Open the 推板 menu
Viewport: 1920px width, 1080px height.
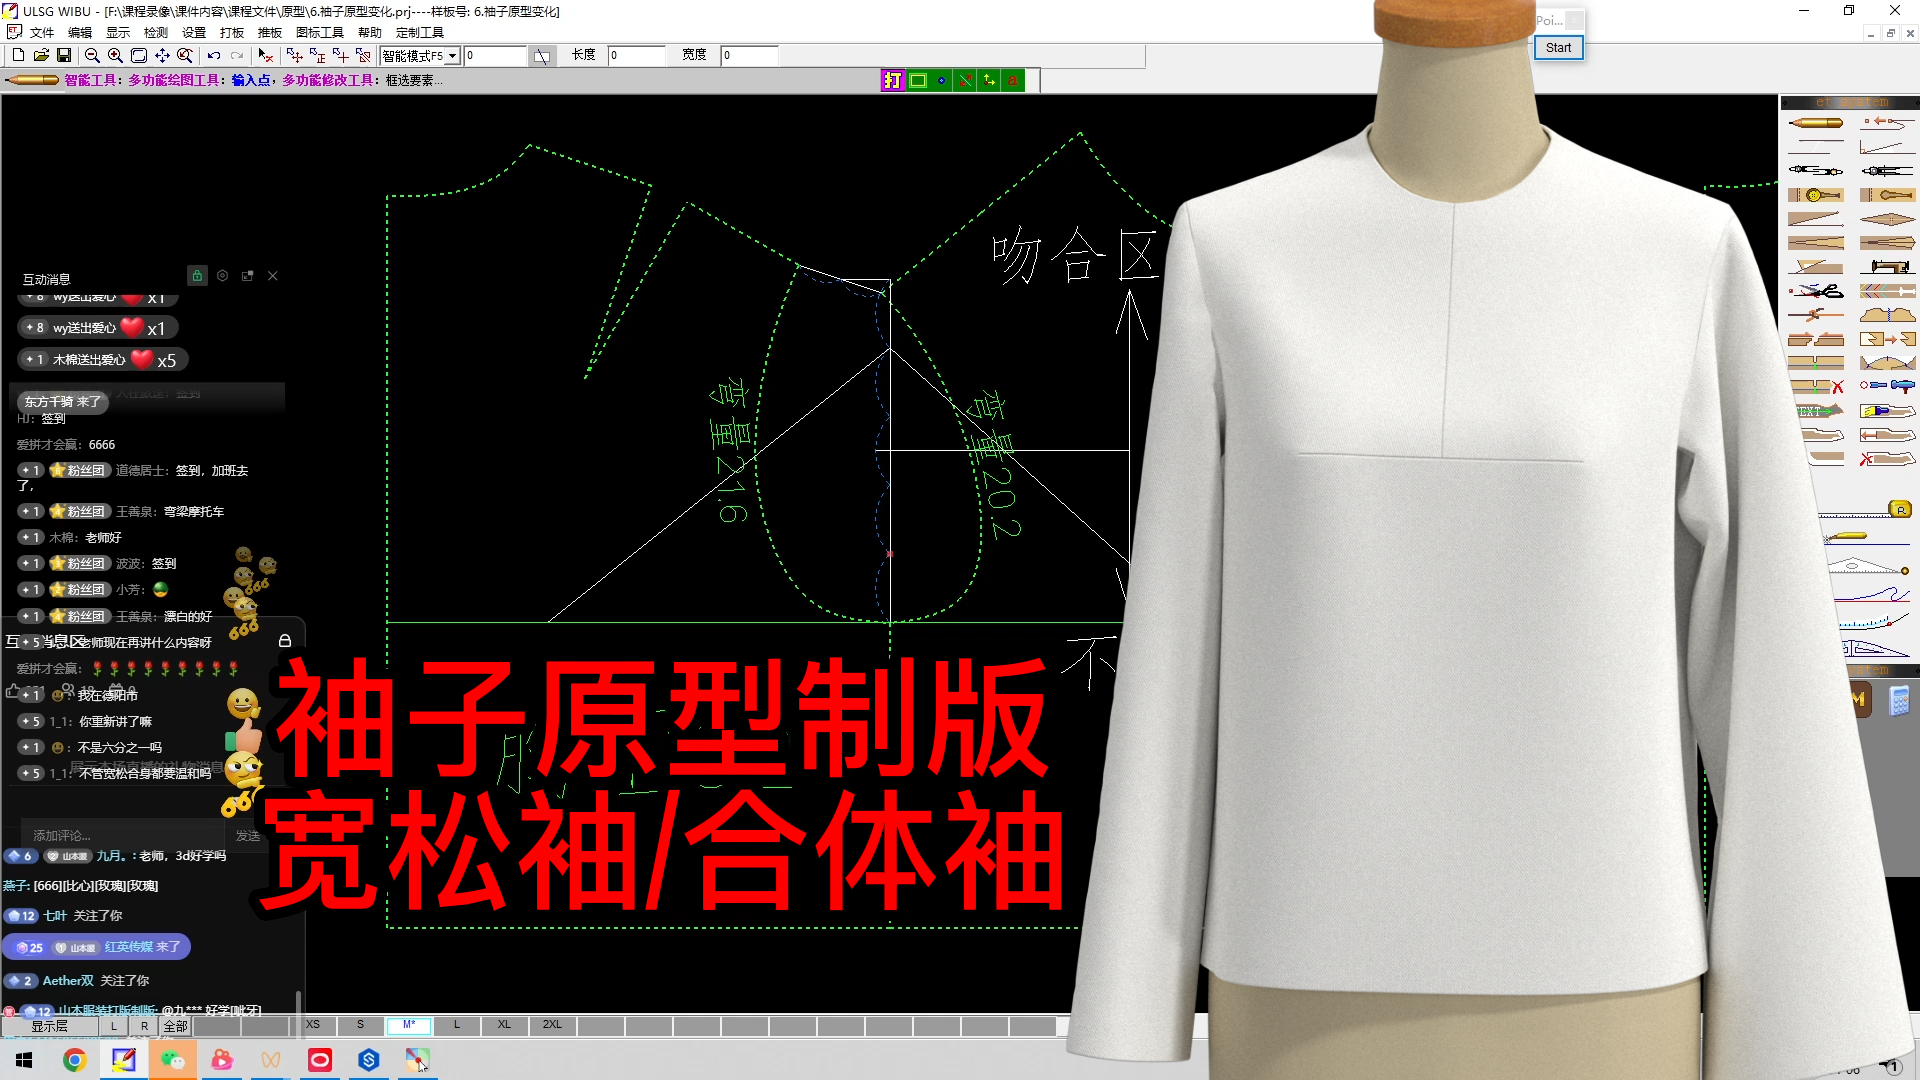(270, 33)
